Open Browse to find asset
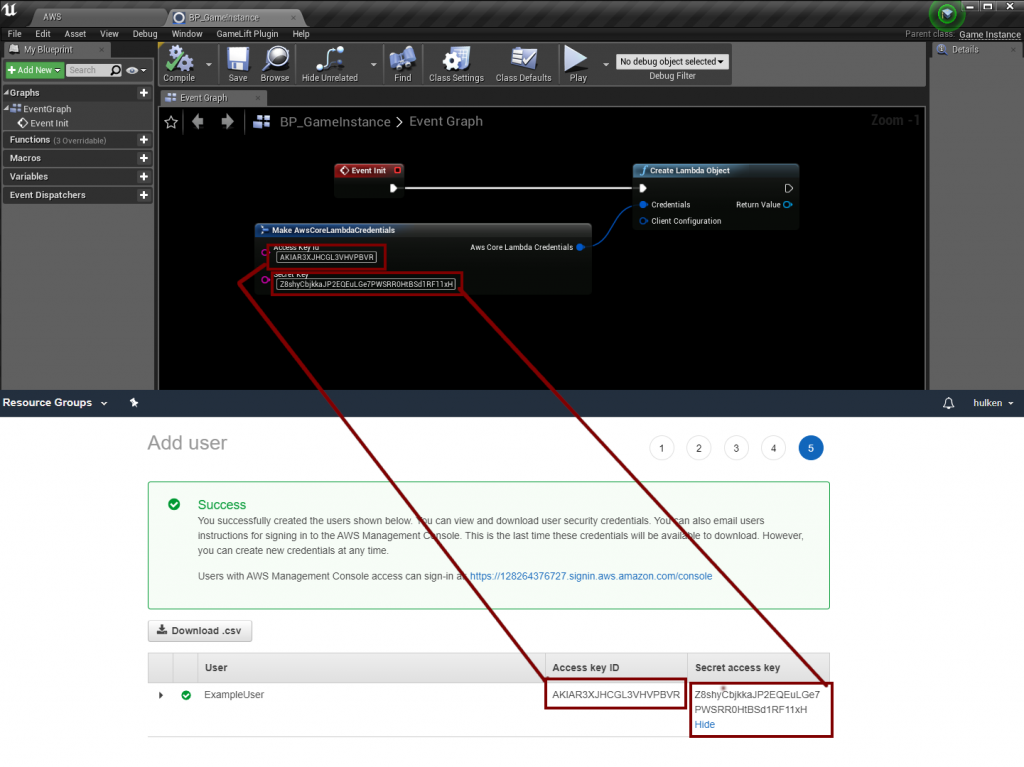This screenshot has height=767, width=1024. point(275,64)
